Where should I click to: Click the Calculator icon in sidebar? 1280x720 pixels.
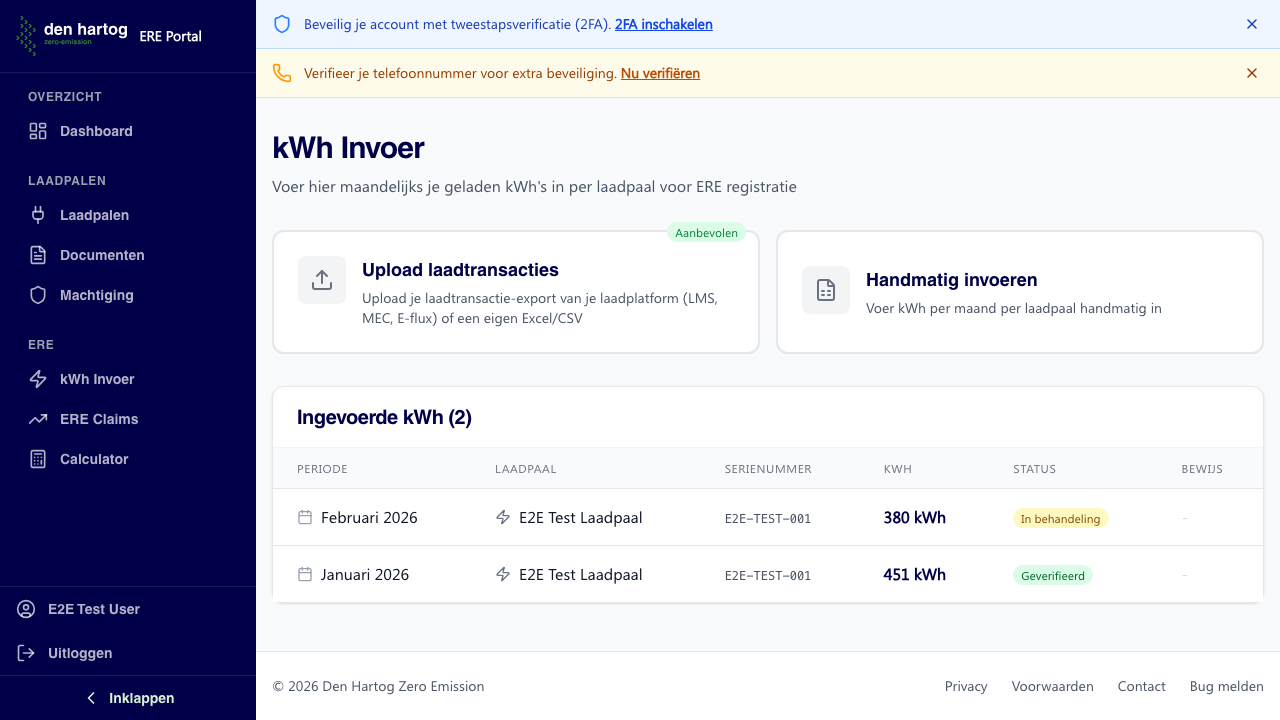pos(37,459)
